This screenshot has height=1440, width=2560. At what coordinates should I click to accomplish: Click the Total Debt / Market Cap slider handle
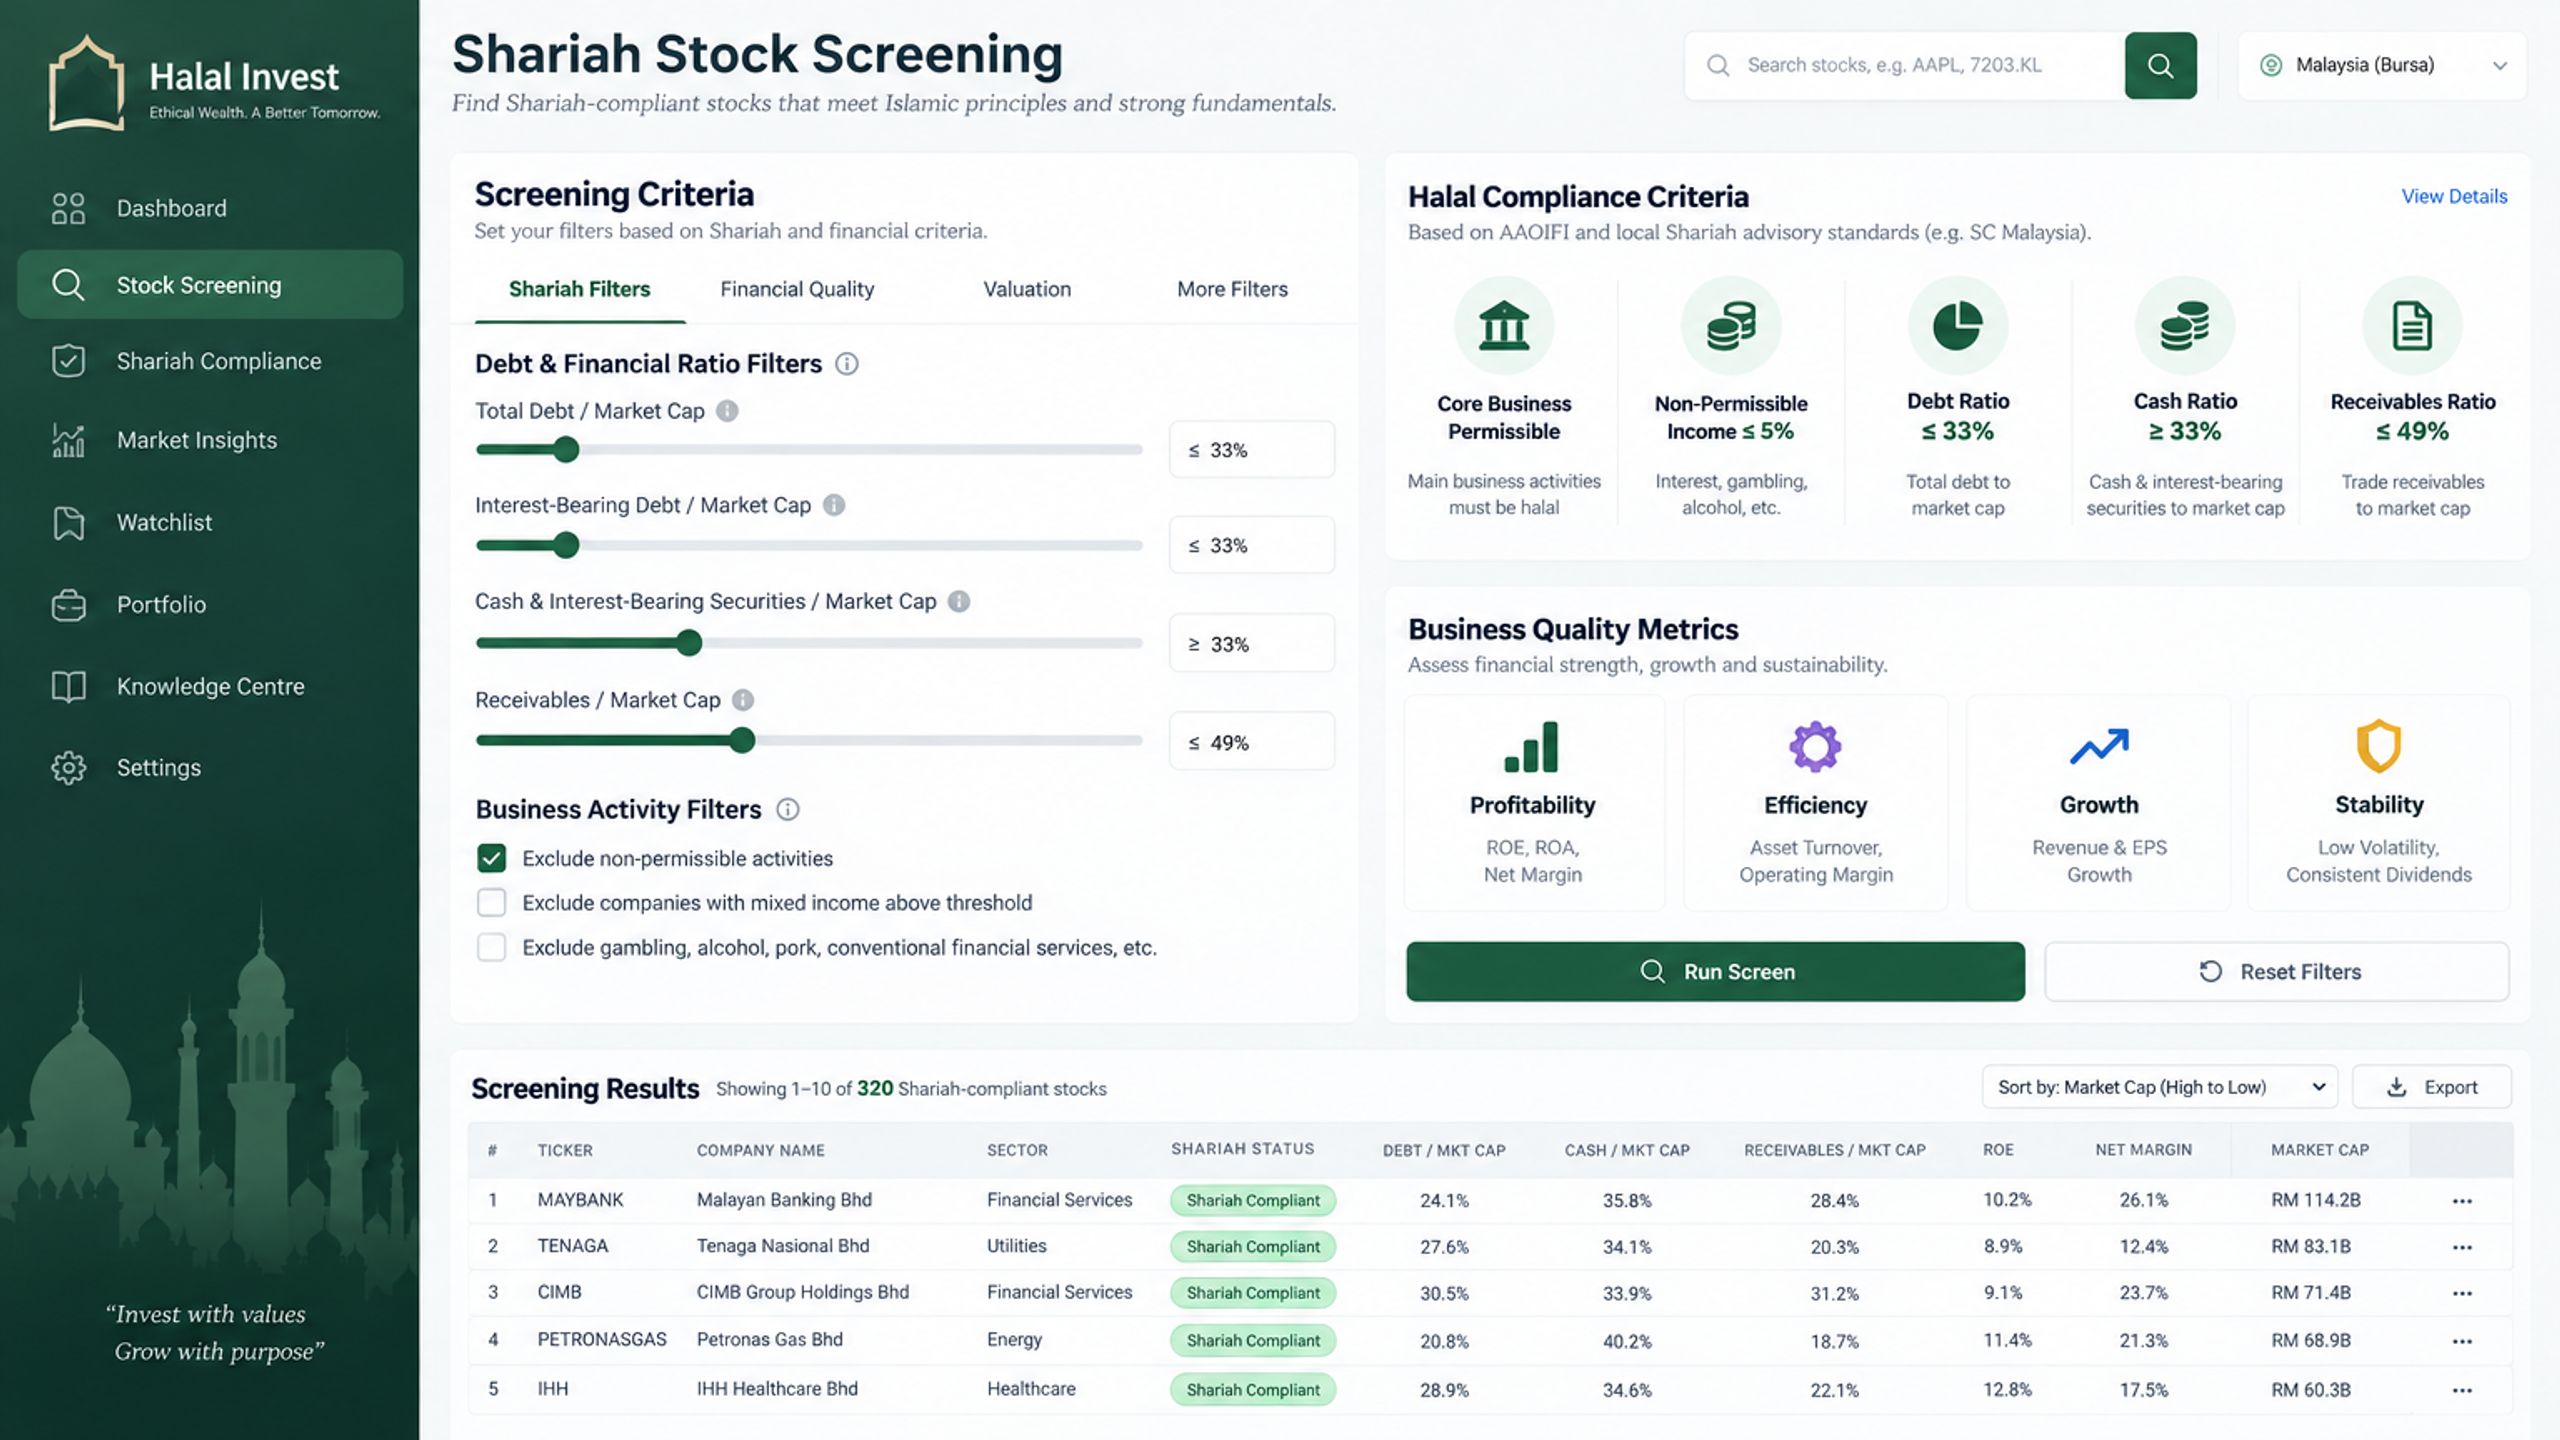pos(566,450)
